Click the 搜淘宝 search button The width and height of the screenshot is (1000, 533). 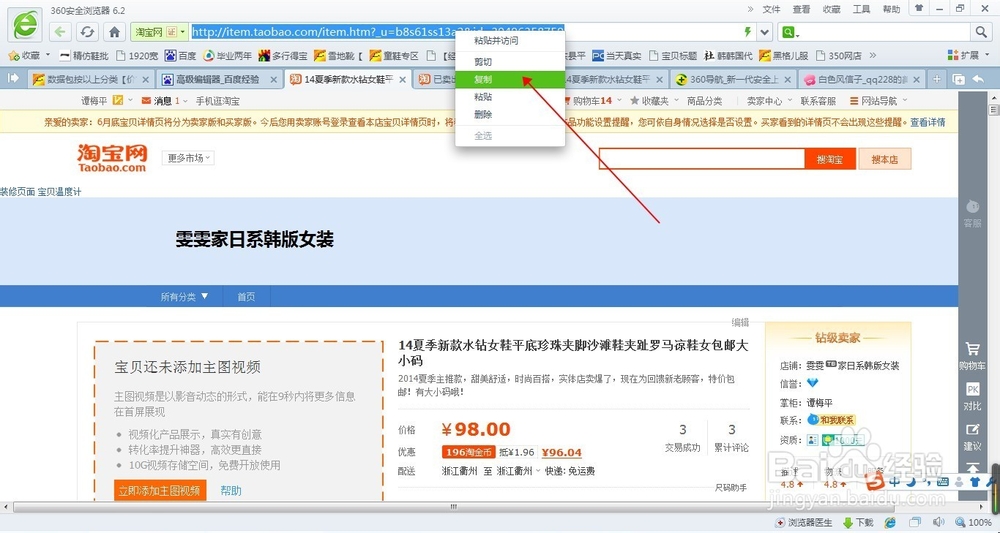(x=830, y=159)
